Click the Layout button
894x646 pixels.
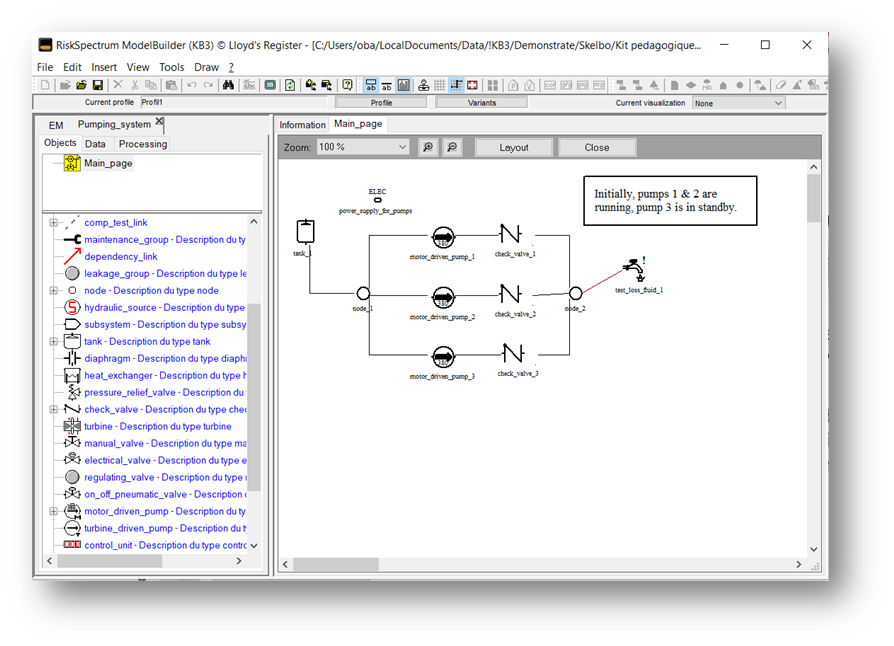pyautogui.click(x=514, y=147)
